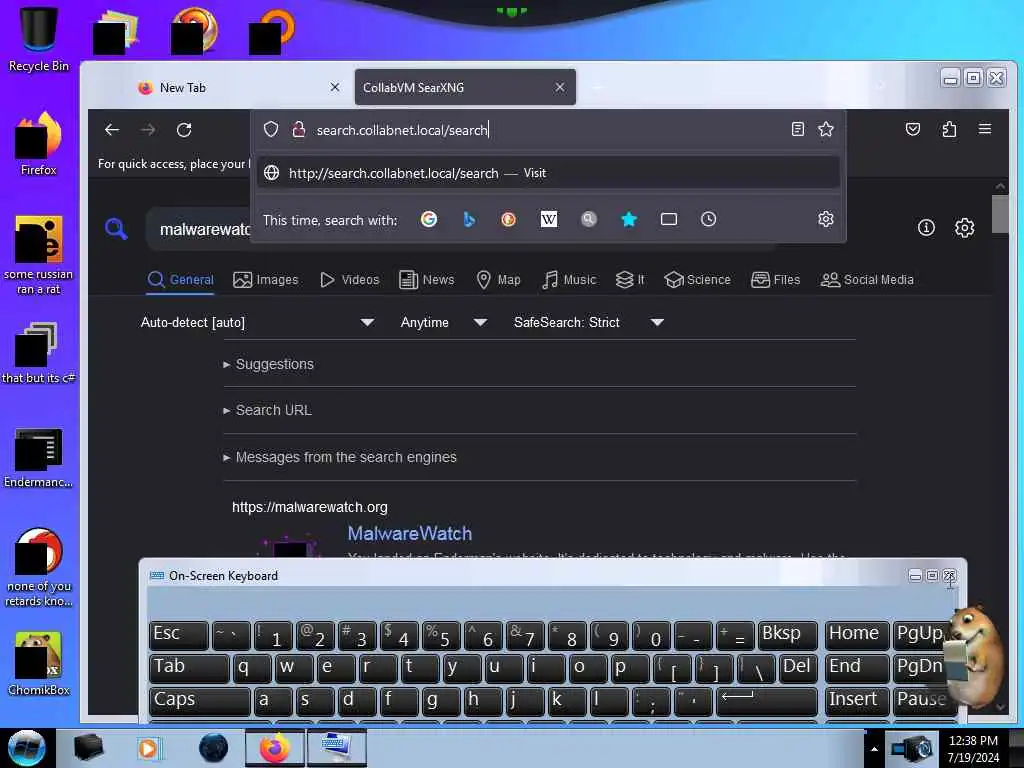This screenshot has height=768, width=1024.
Task: Toggle reader view icon in address bar
Action: pyautogui.click(x=797, y=129)
